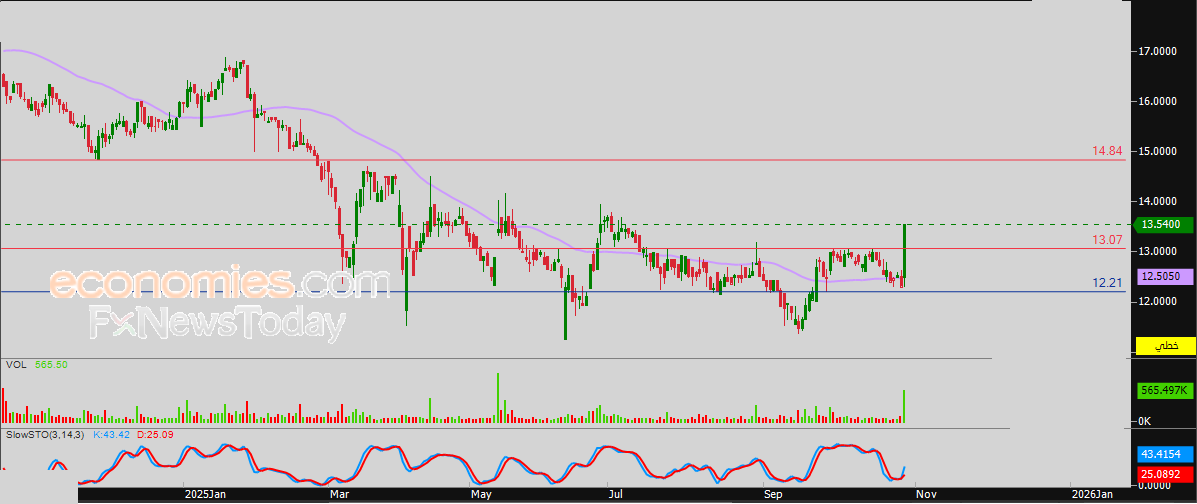The height and width of the screenshot is (504, 1197).
Task: Click the Sep marker on time axis
Action: click(x=771, y=494)
